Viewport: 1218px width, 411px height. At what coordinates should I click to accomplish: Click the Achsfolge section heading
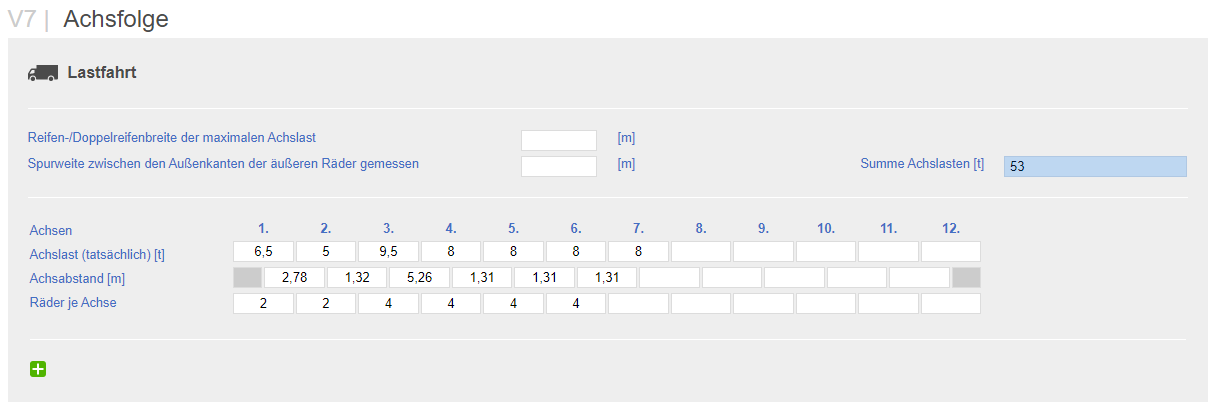(x=116, y=18)
